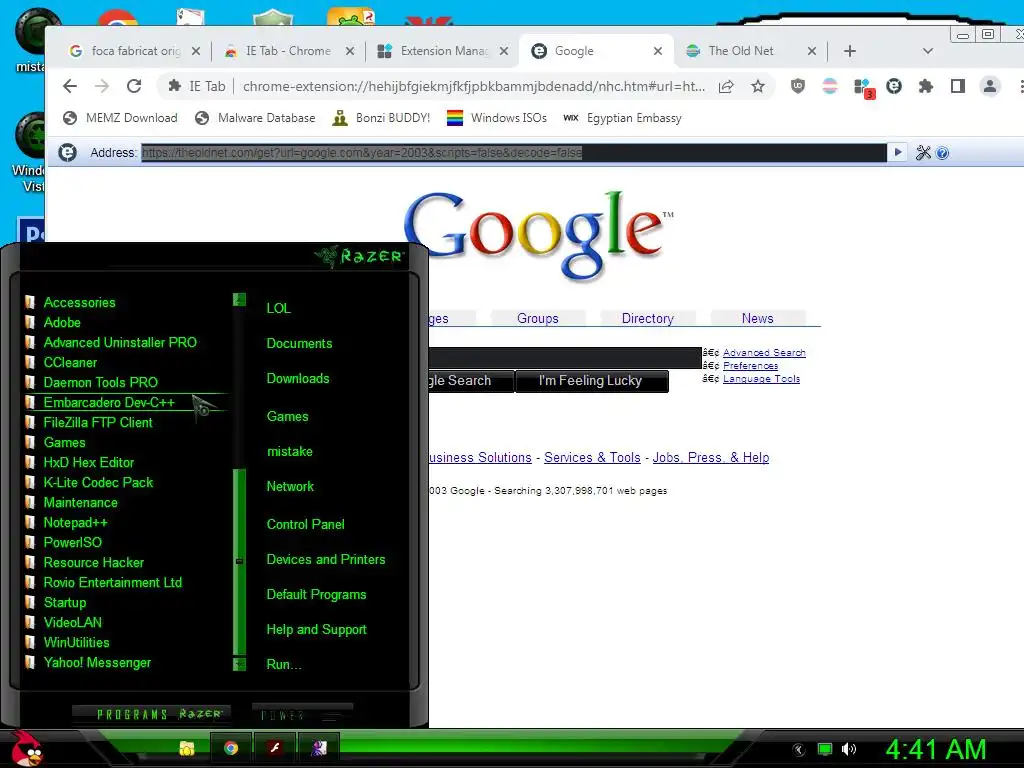Open Help and Support in start menu
1024x768 pixels.
click(x=316, y=630)
